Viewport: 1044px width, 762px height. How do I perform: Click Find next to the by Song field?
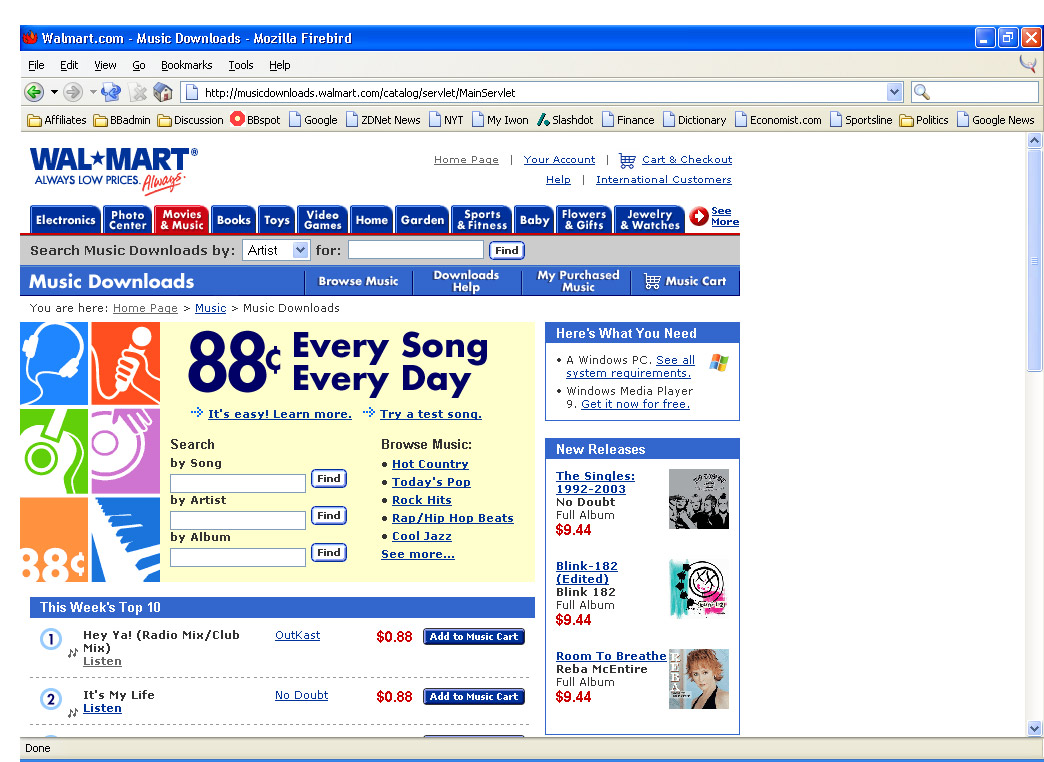pyautogui.click(x=329, y=479)
